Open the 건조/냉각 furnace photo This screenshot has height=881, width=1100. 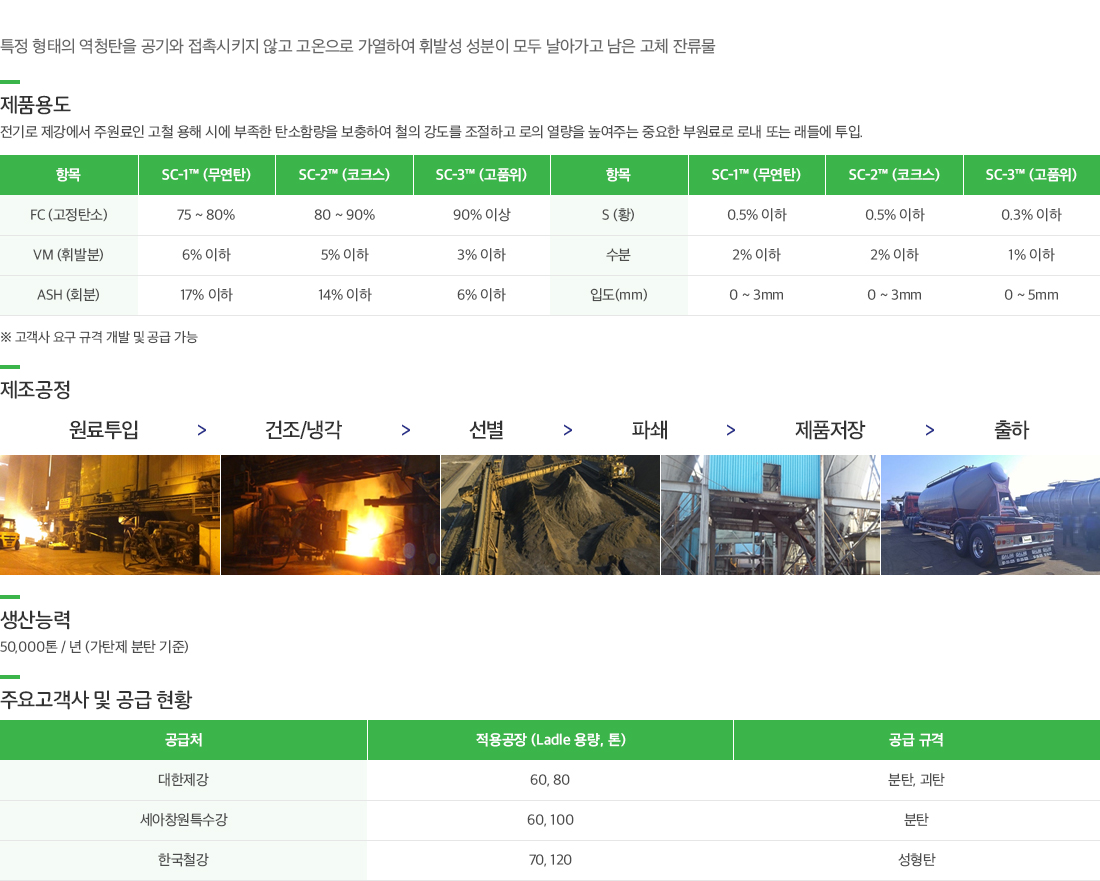[x=330, y=515]
